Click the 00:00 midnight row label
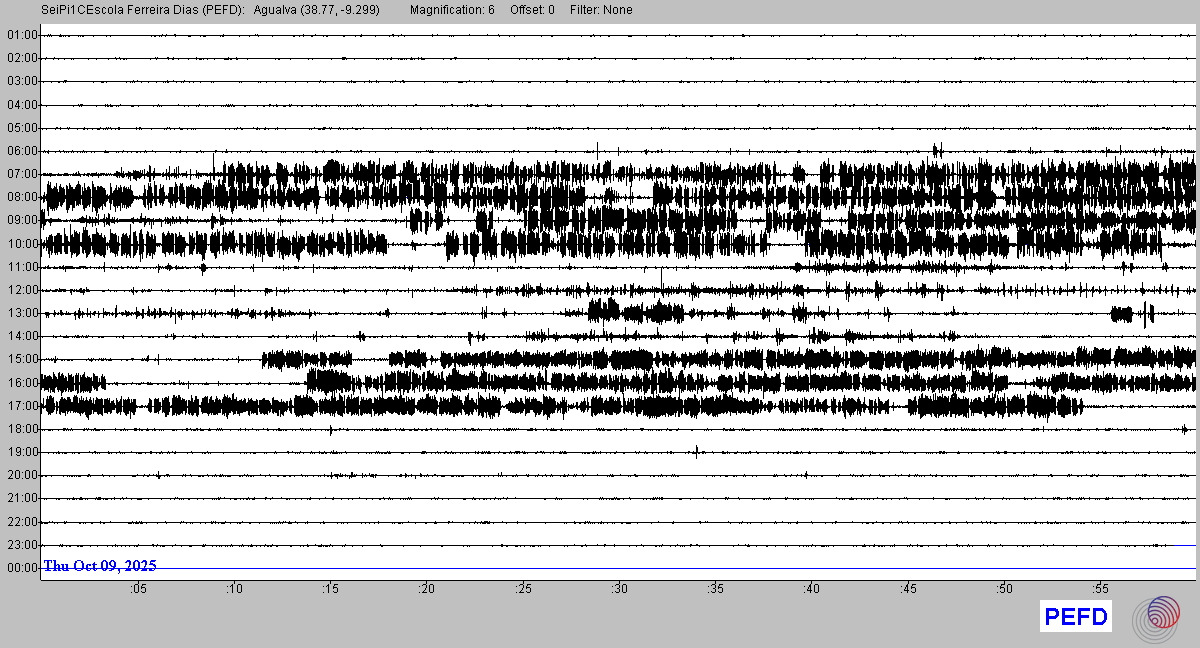 (x=21, y=568)
